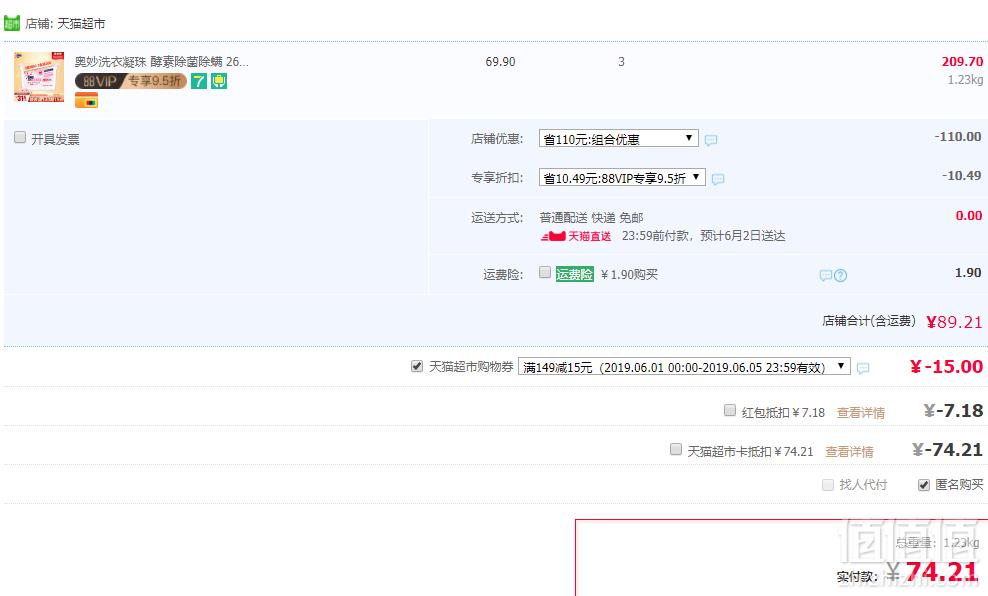Click the unit price 69.90

pyautogui.click(x=500, y=62)
